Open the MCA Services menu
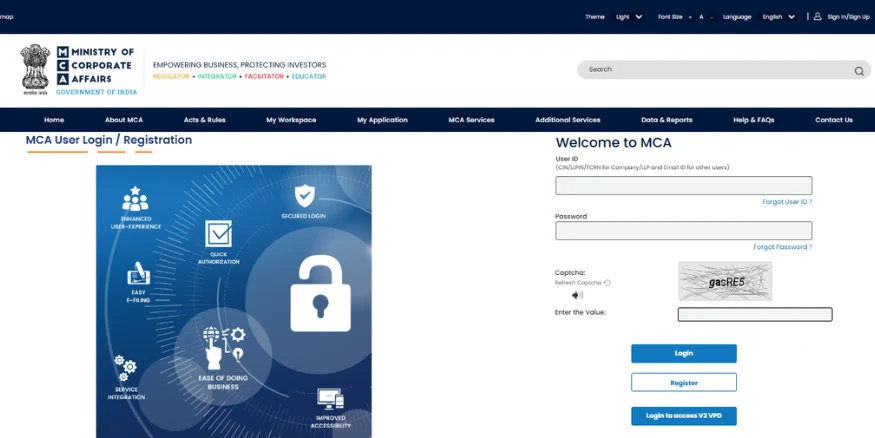 tap(472, 120)
